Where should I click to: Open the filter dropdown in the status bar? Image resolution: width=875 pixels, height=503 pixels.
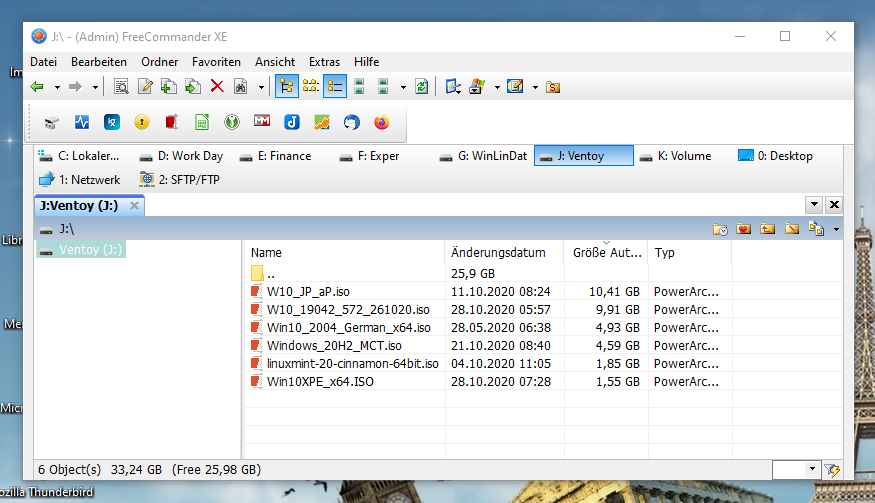[x=812, y=469]
